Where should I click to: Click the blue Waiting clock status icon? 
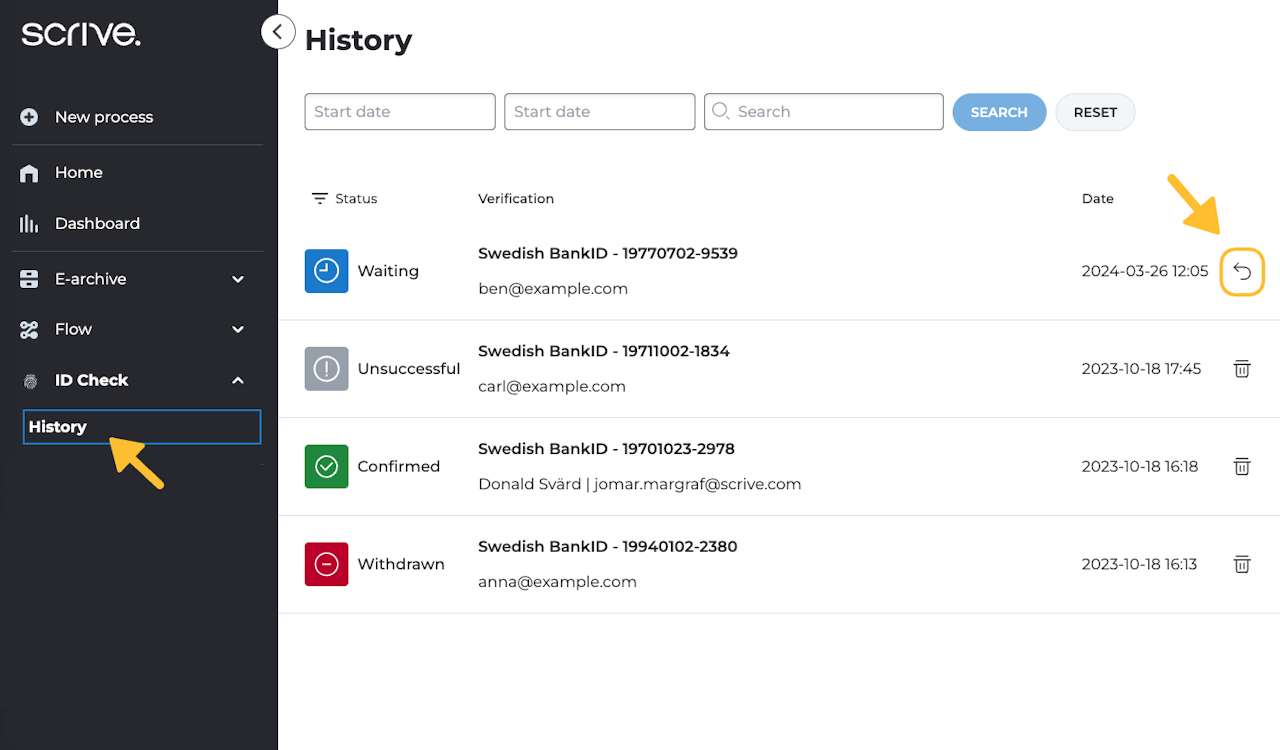click(x=326, y=271)
